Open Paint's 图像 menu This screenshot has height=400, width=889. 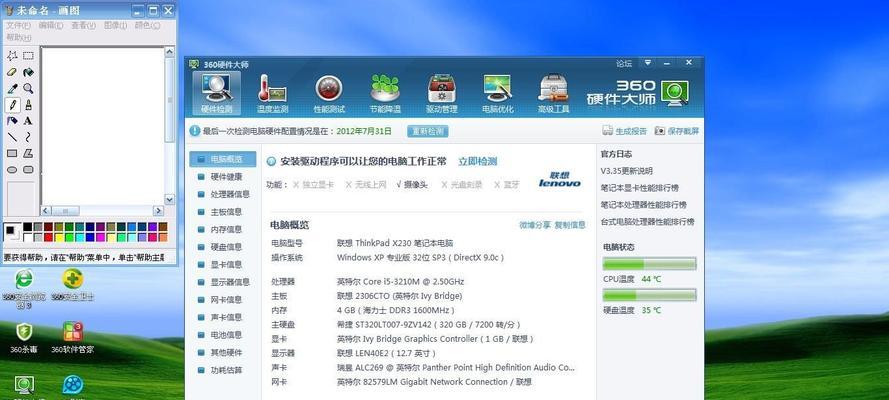click(x=116, y=25)
